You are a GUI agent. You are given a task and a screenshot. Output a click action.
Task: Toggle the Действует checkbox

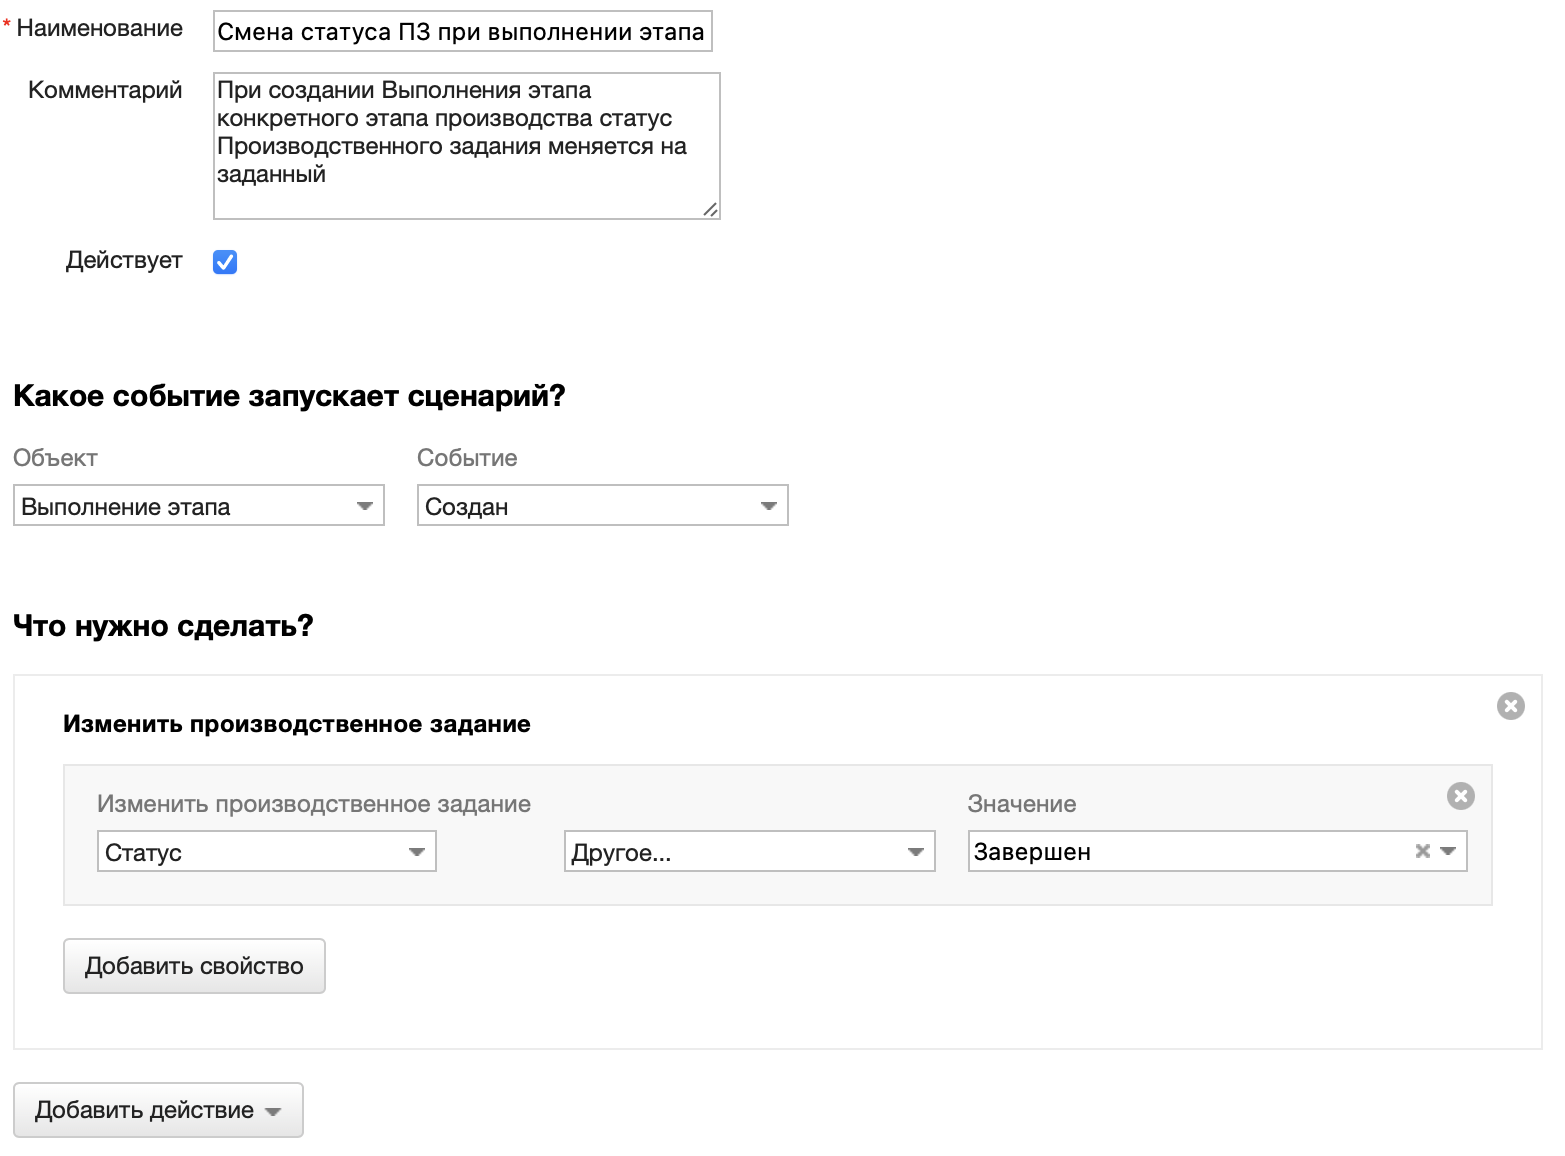[x=225, y=262]
